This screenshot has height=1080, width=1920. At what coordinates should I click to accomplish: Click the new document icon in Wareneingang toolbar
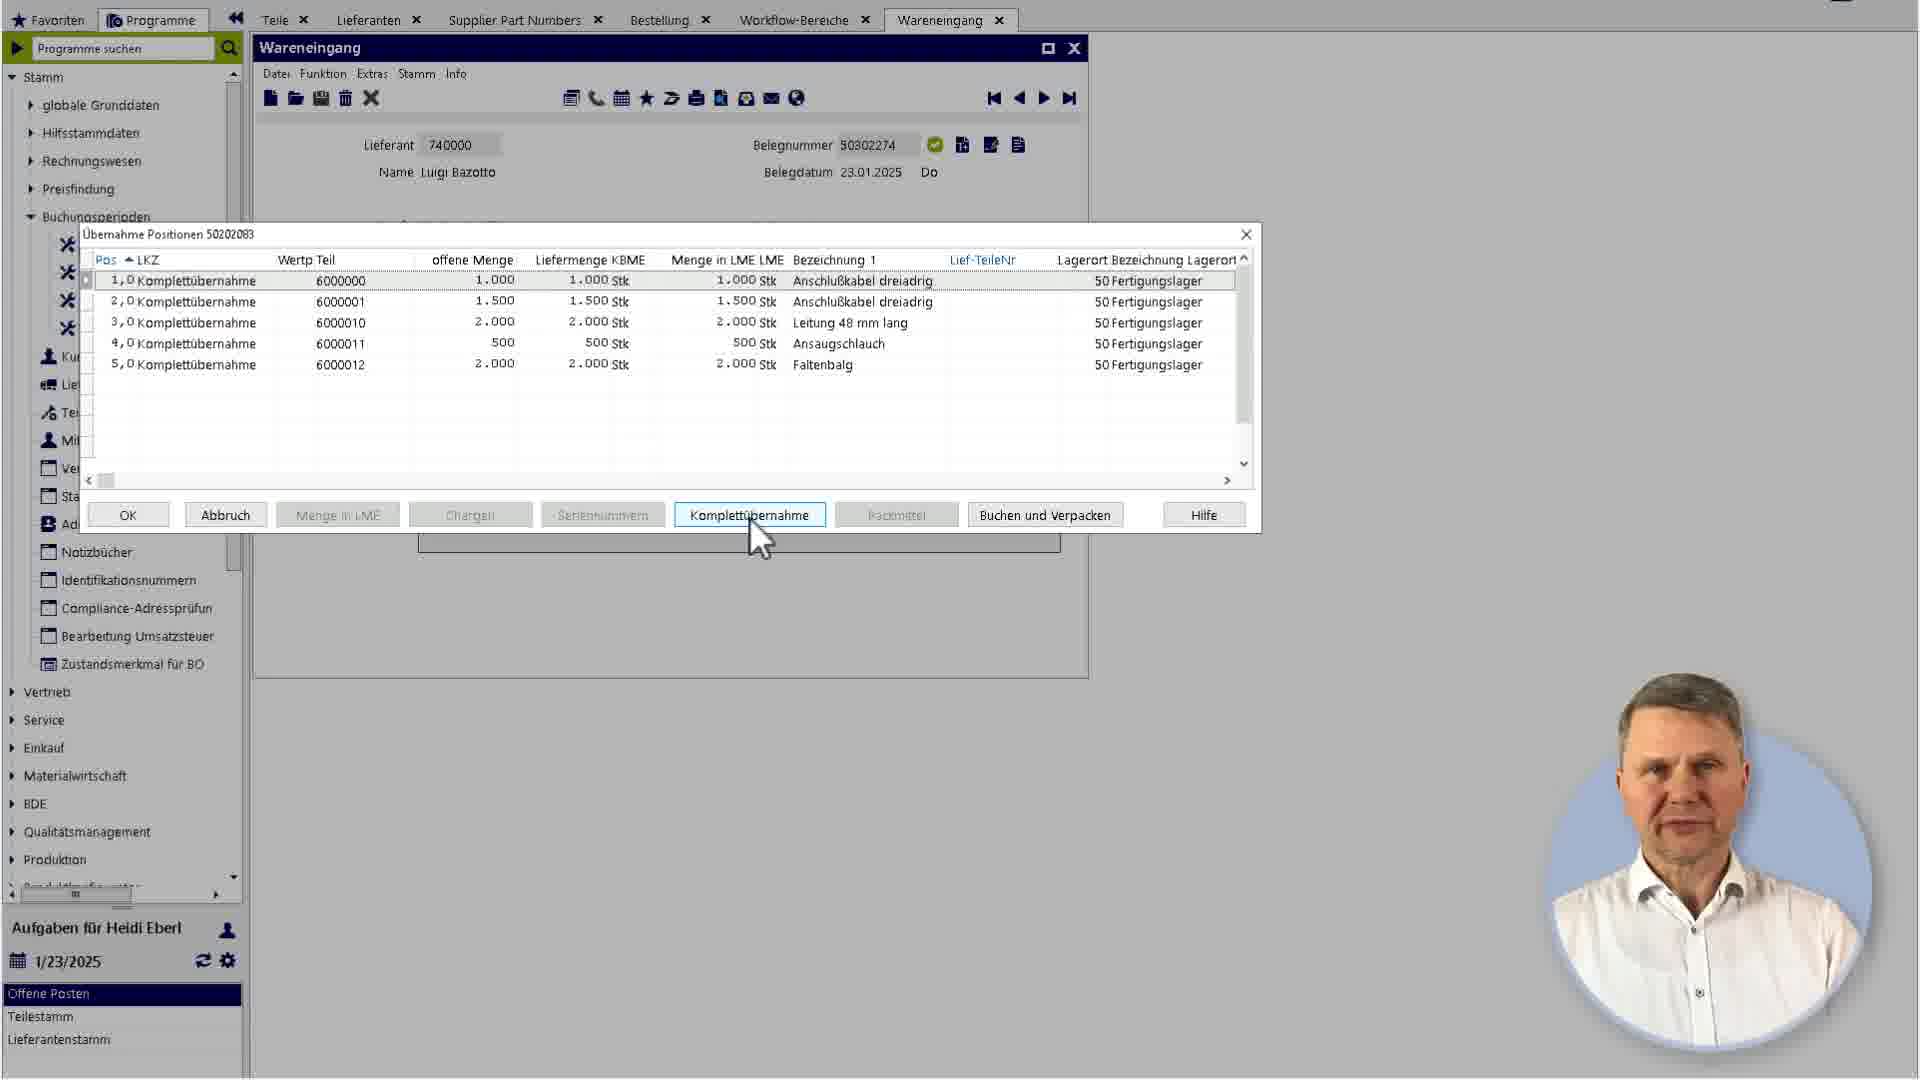(x=270, y=98)
